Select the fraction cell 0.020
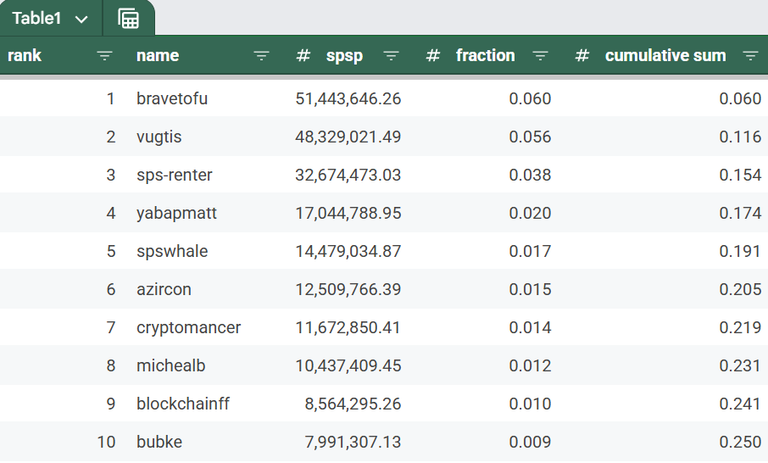768x463 pixels. [530, 213]
